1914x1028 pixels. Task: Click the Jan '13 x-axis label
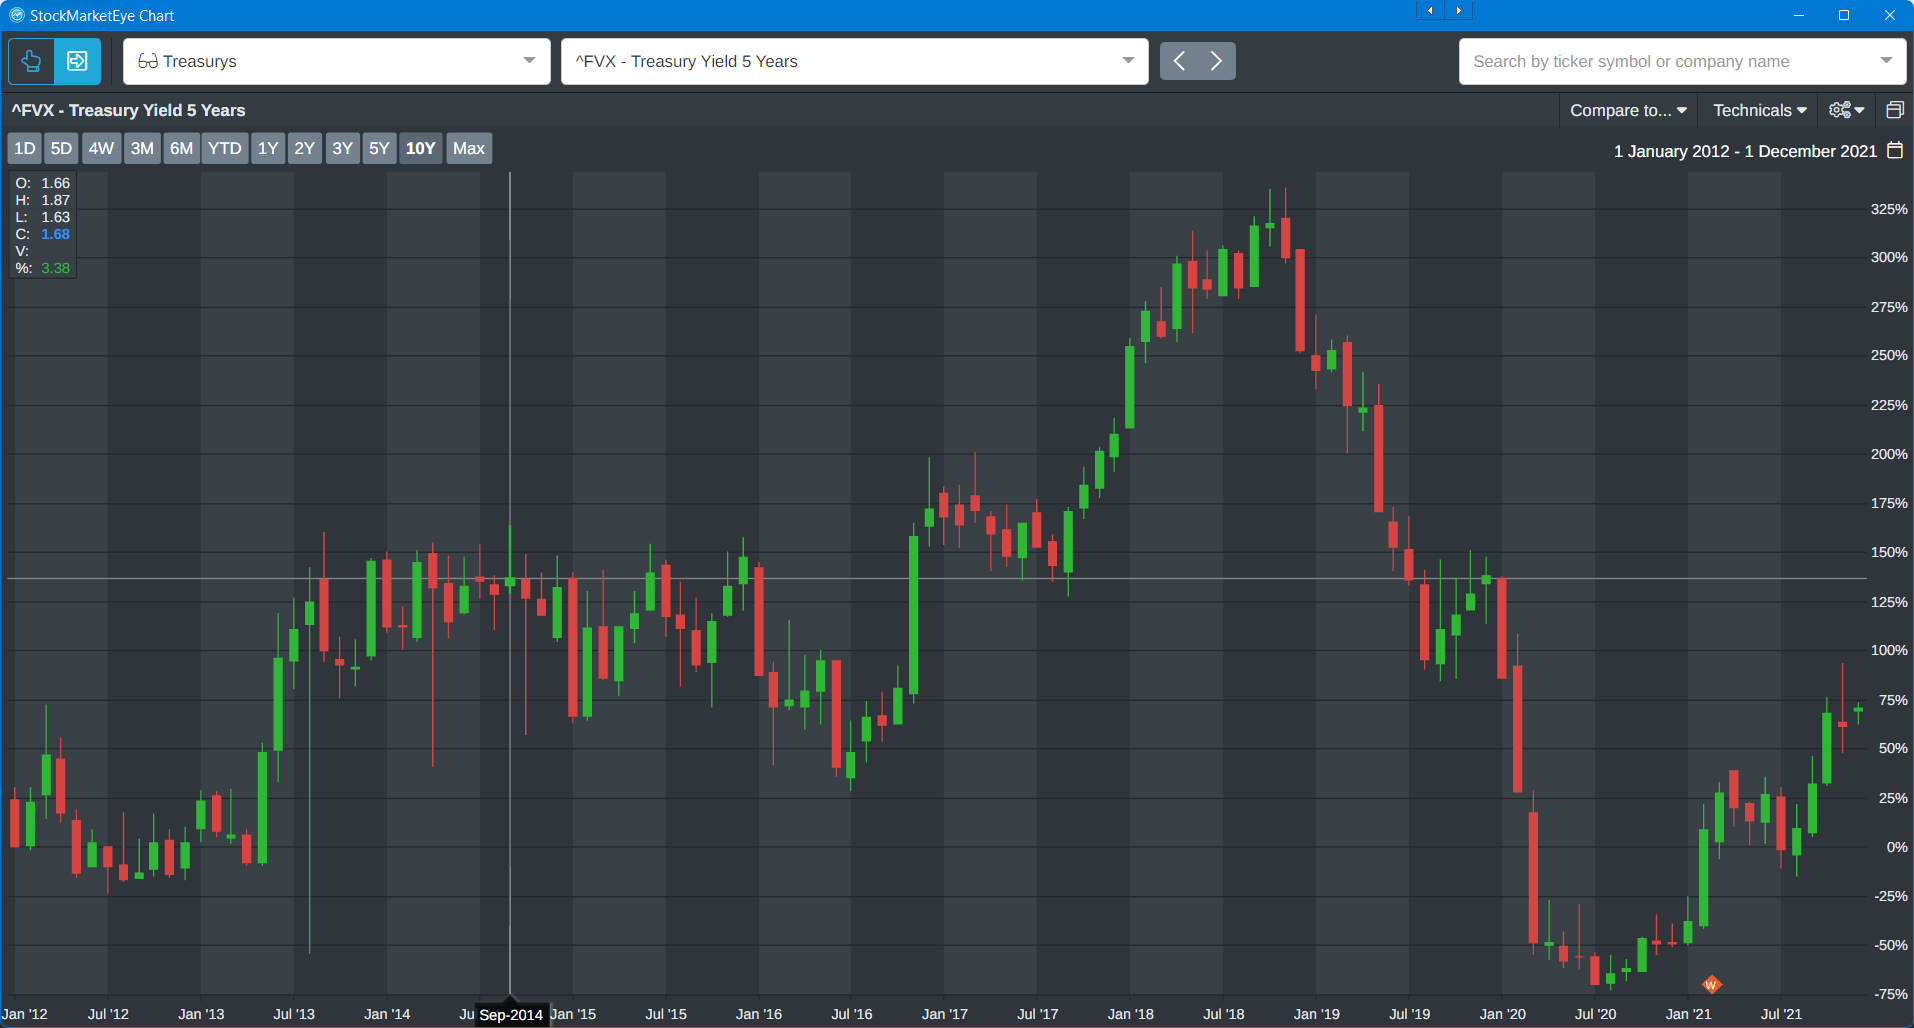[201, 1014]
